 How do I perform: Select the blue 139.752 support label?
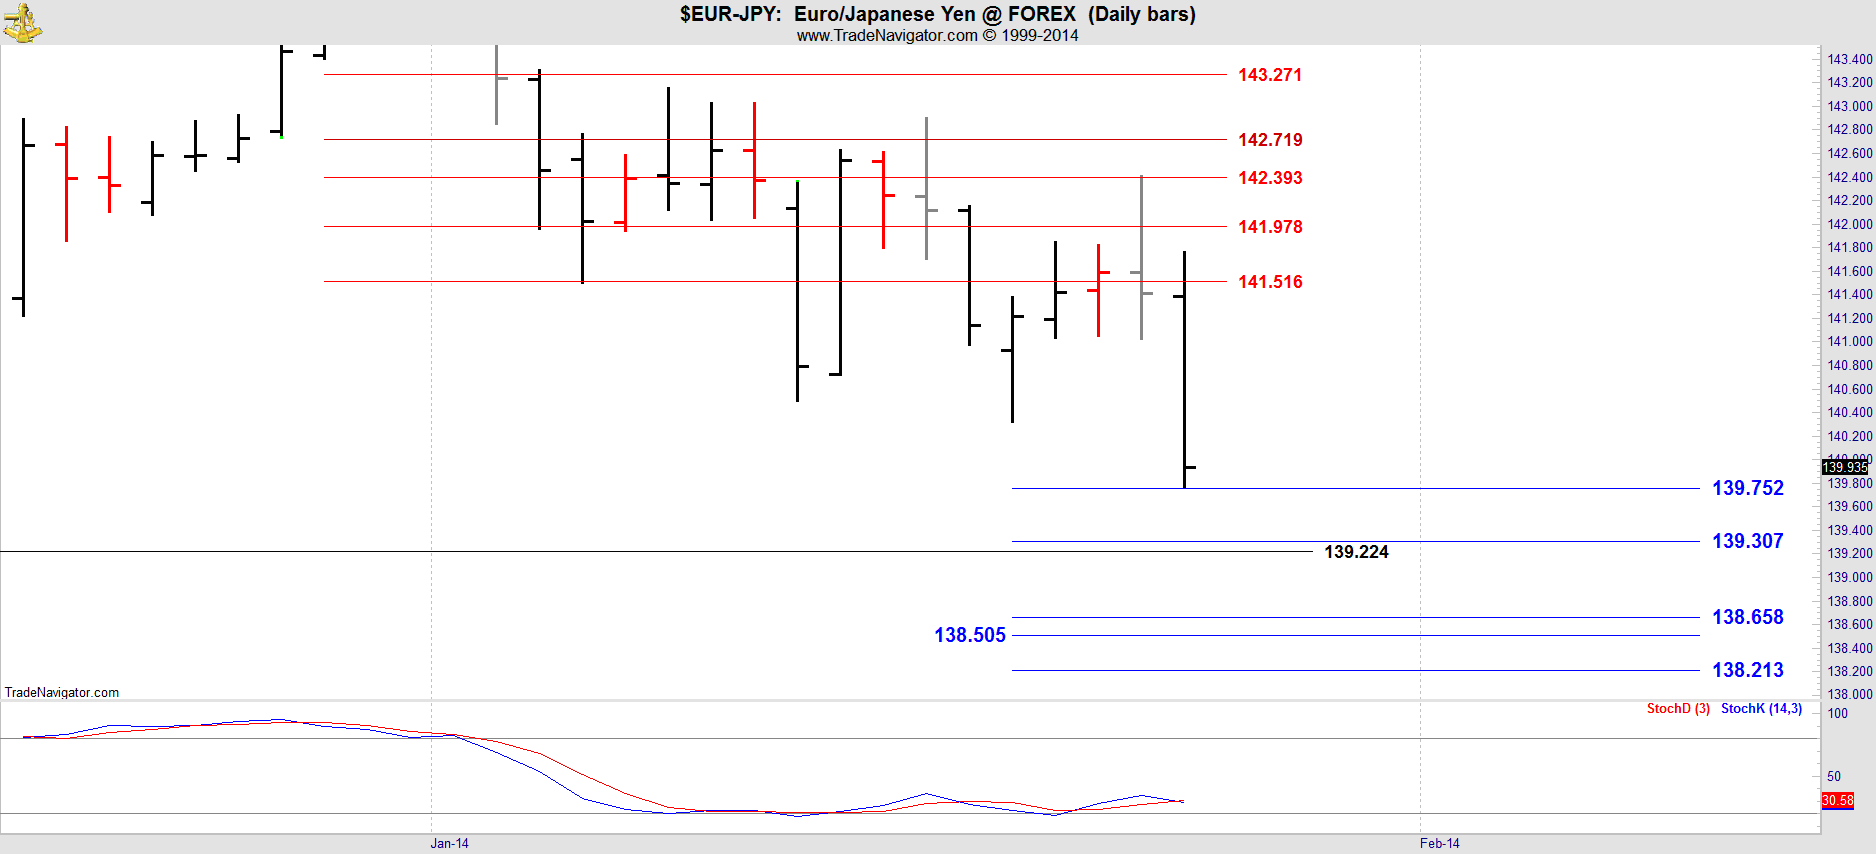pyautogui.click(x=1747, y=488)
